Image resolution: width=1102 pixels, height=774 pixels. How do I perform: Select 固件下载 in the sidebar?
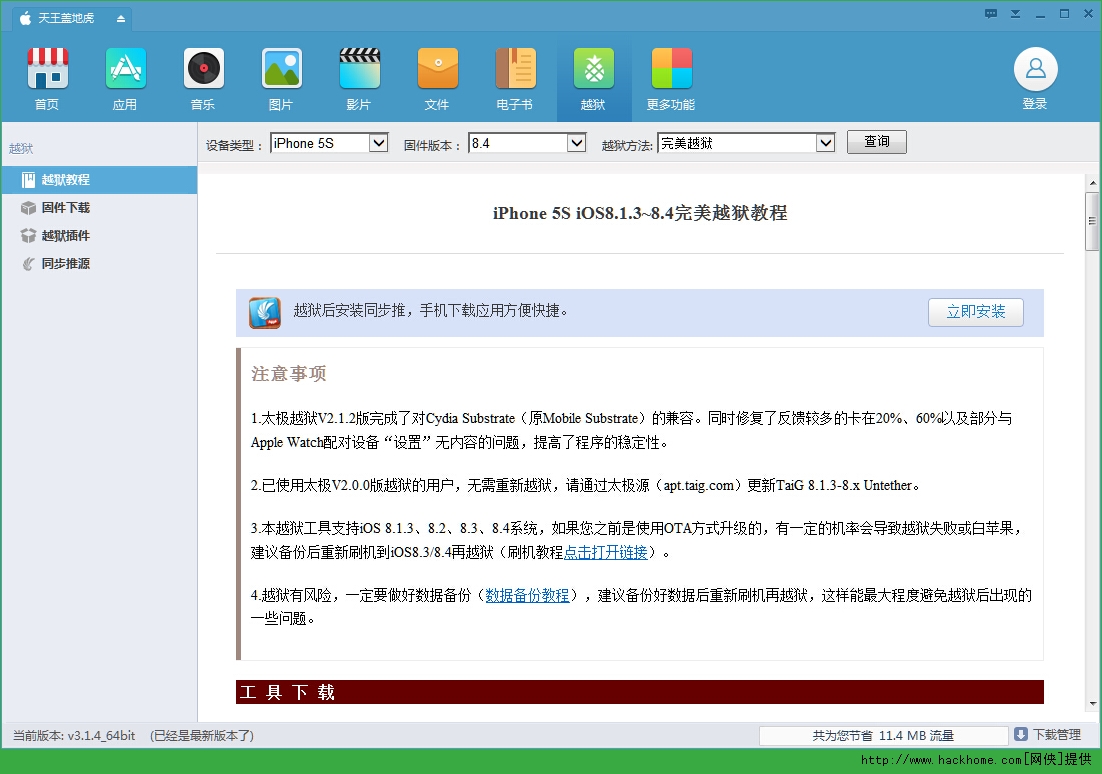click(x=65, y=208)
